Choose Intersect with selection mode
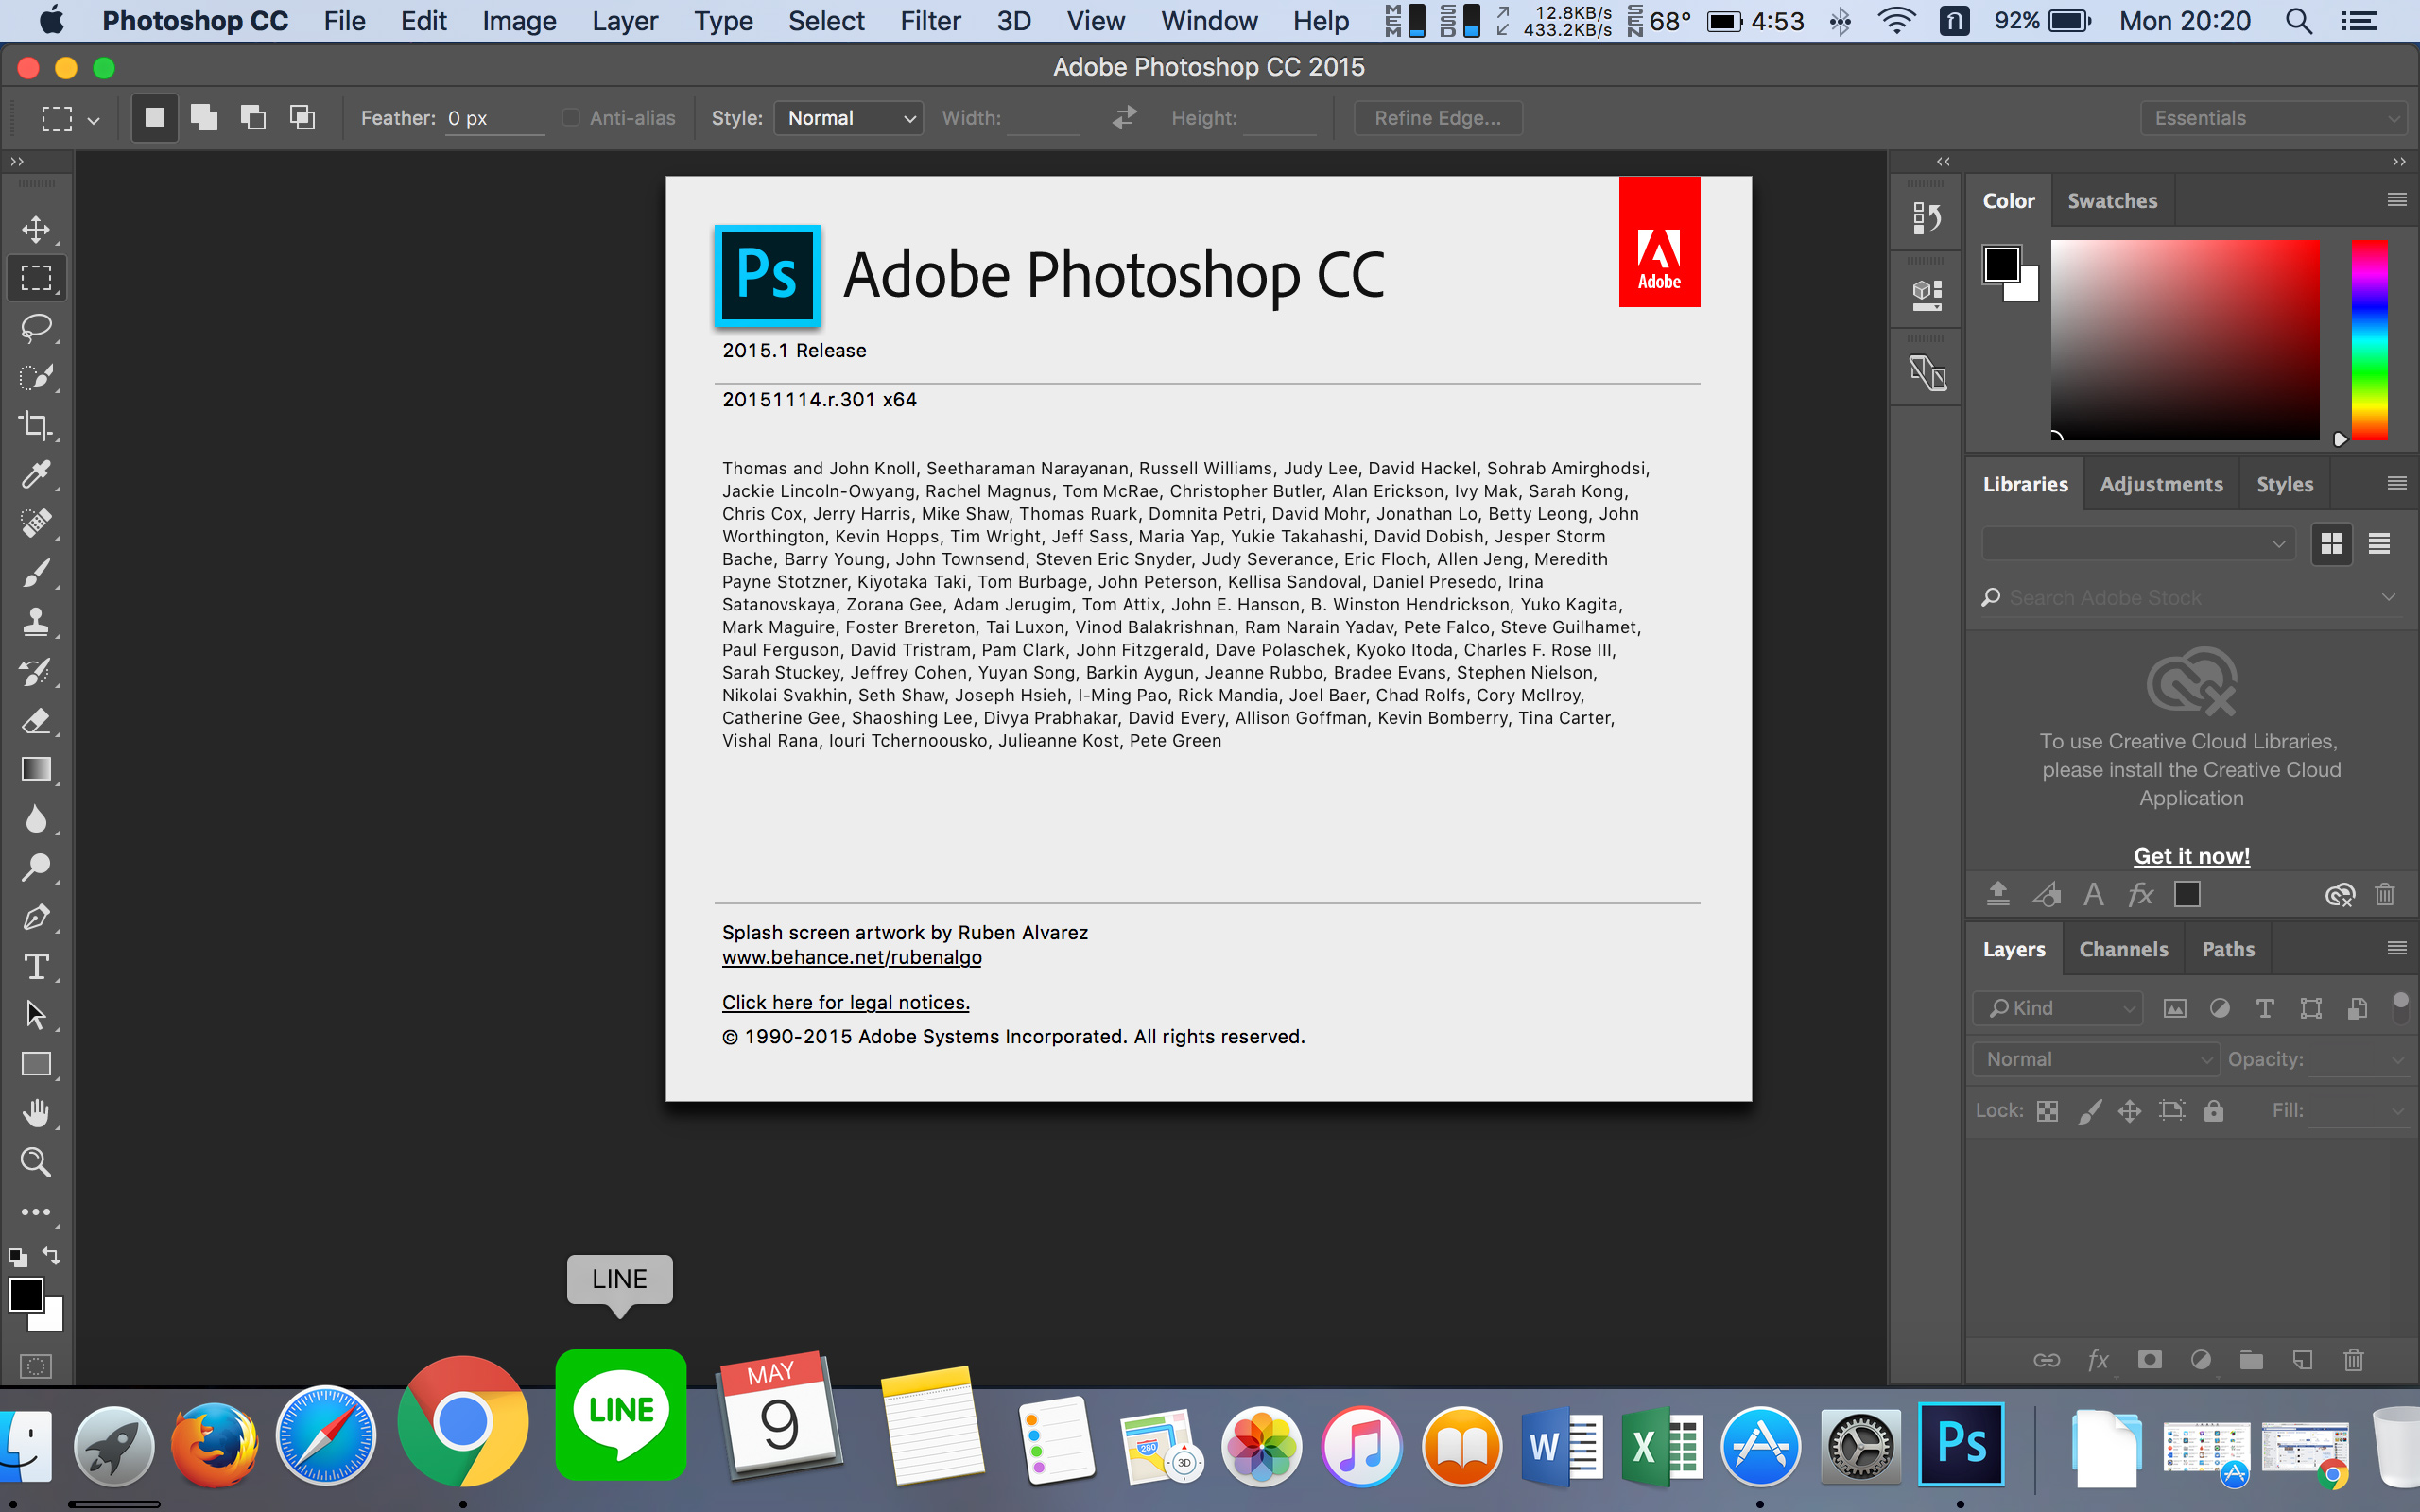 click(x=302, y=118)
